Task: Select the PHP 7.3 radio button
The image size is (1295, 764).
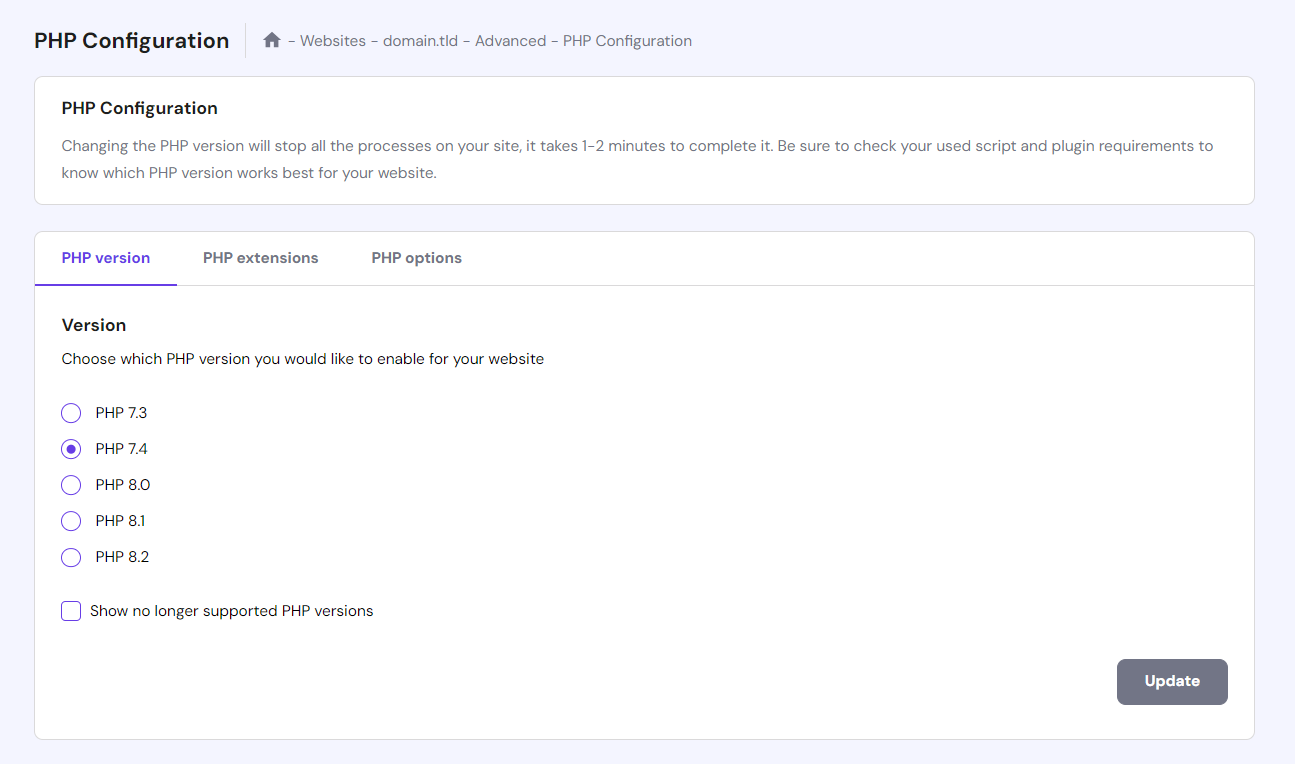Action: click(71, 412)
